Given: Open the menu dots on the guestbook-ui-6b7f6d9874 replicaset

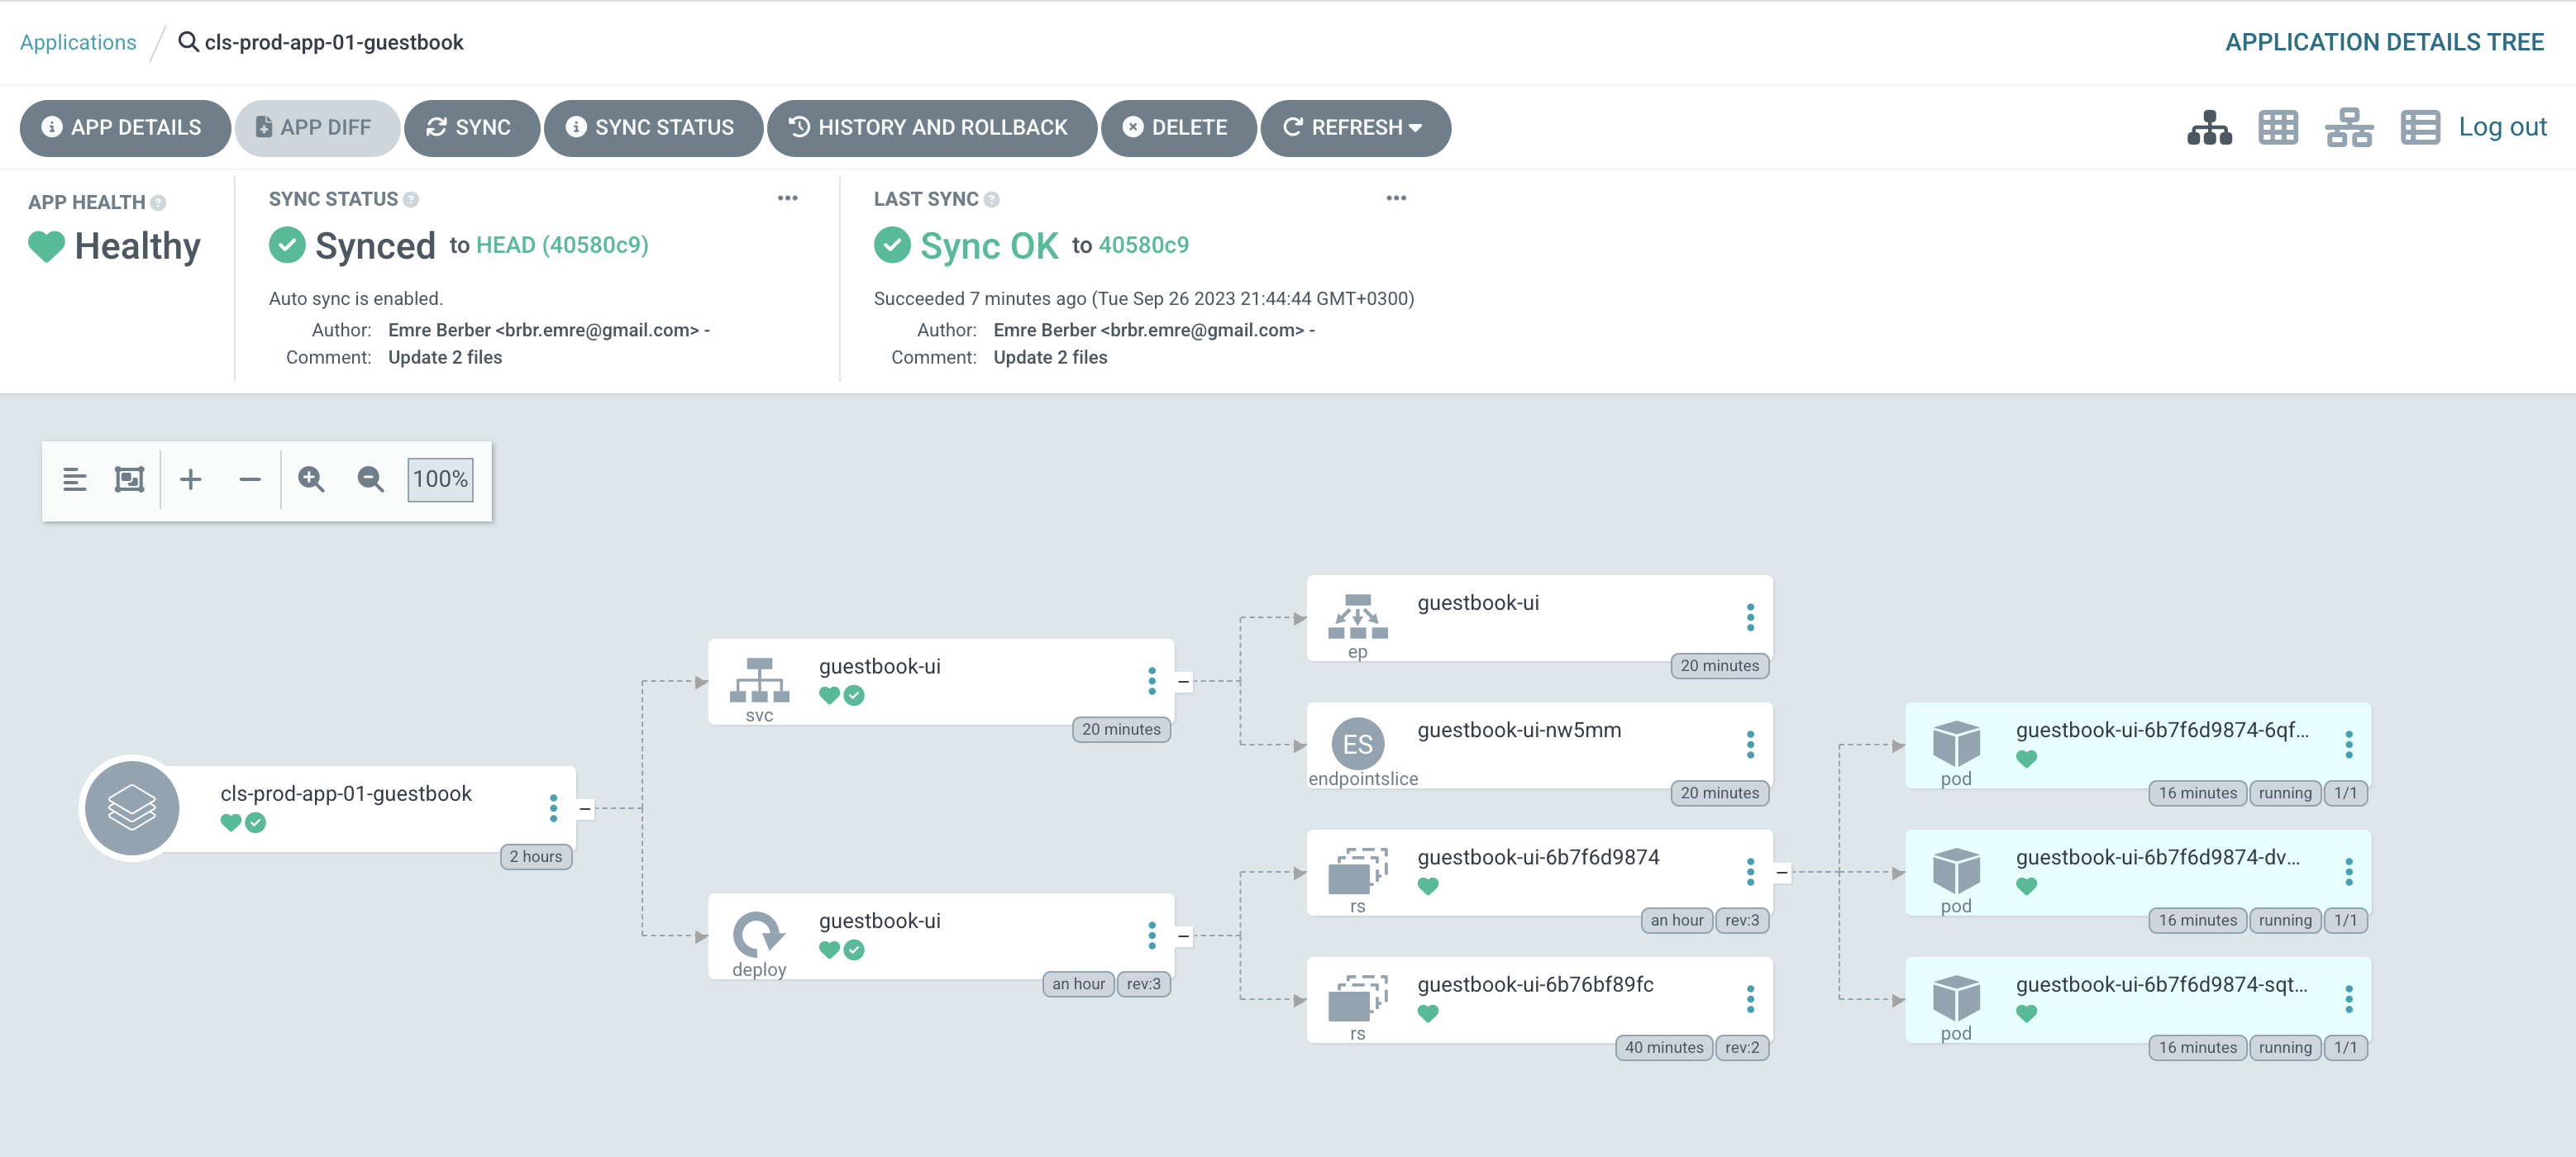Looking at the screenshot, I should click(x=1750, y=872).
